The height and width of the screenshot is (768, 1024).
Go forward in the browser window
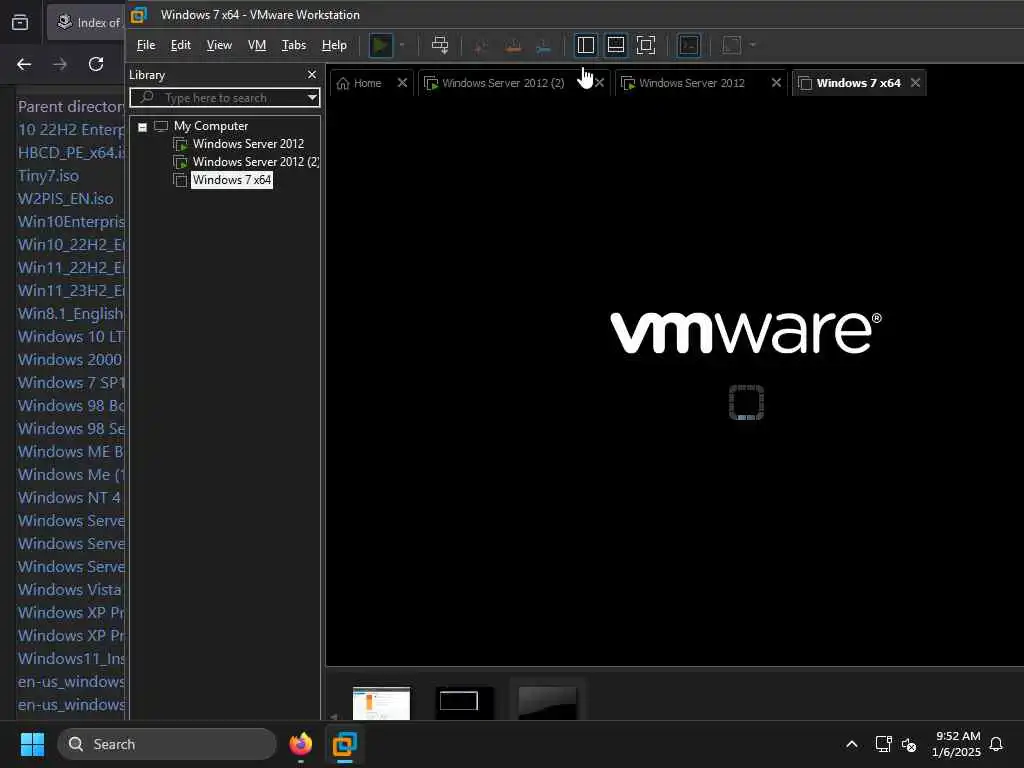(x=60, y=64)
